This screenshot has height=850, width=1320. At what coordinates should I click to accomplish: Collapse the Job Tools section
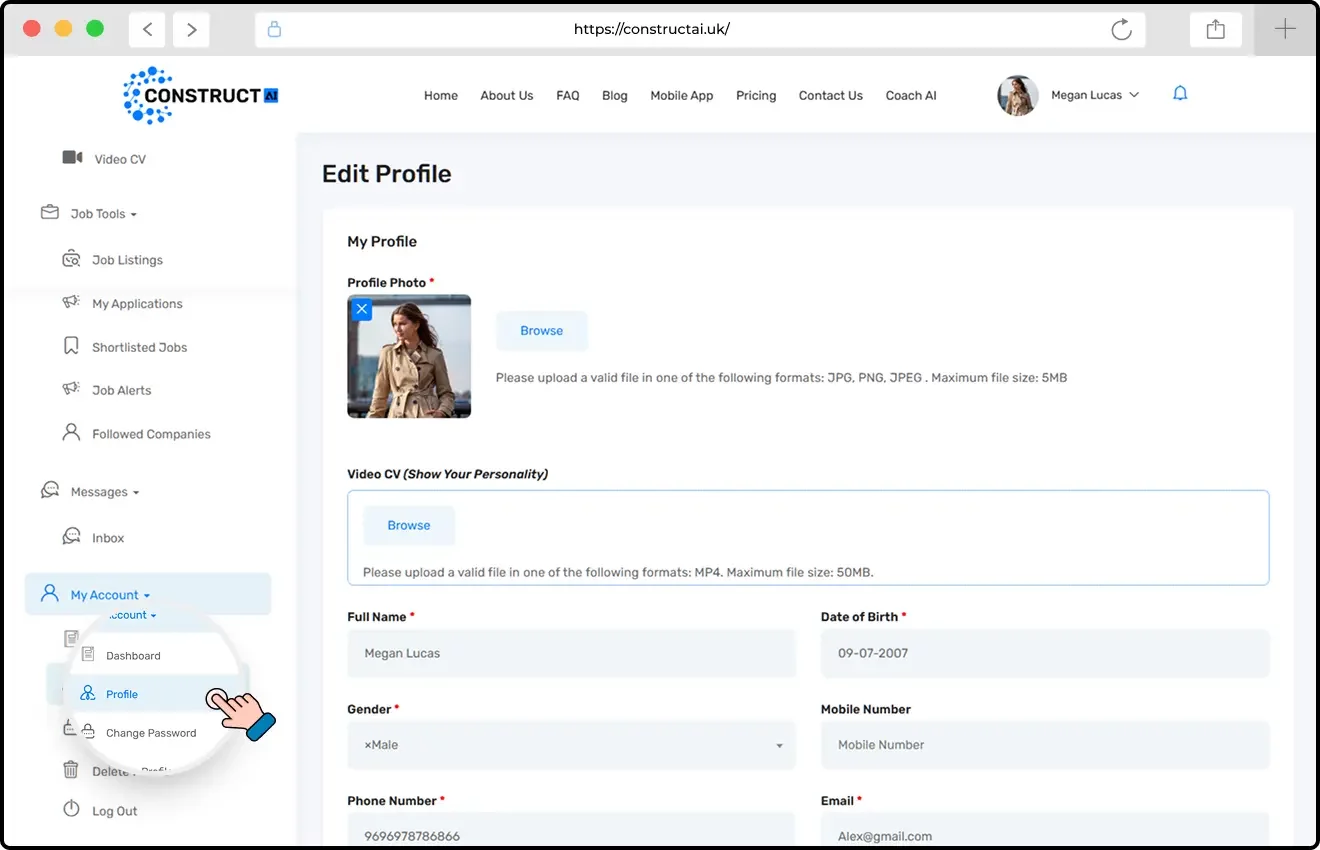(103, 214)
